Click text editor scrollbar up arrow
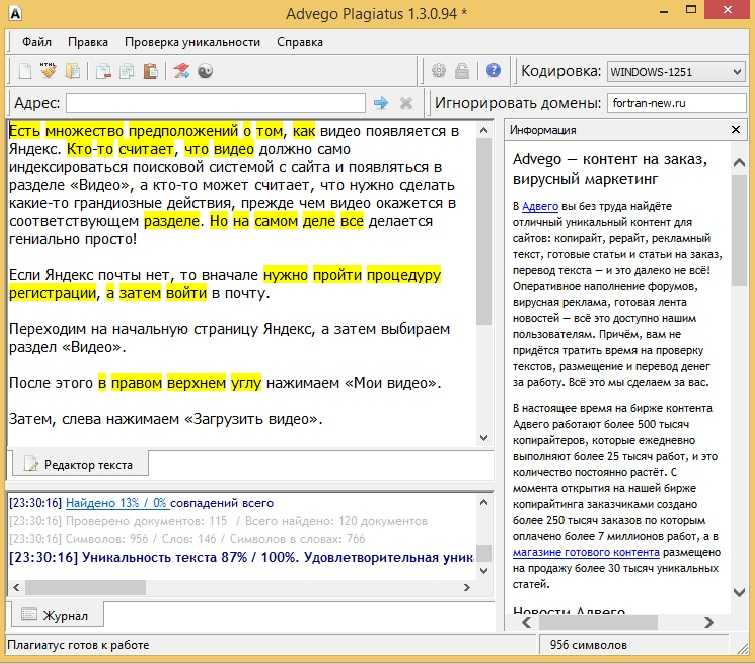Image resolution: width=755 pixels, height=664 pixels. tap(484, 130)
